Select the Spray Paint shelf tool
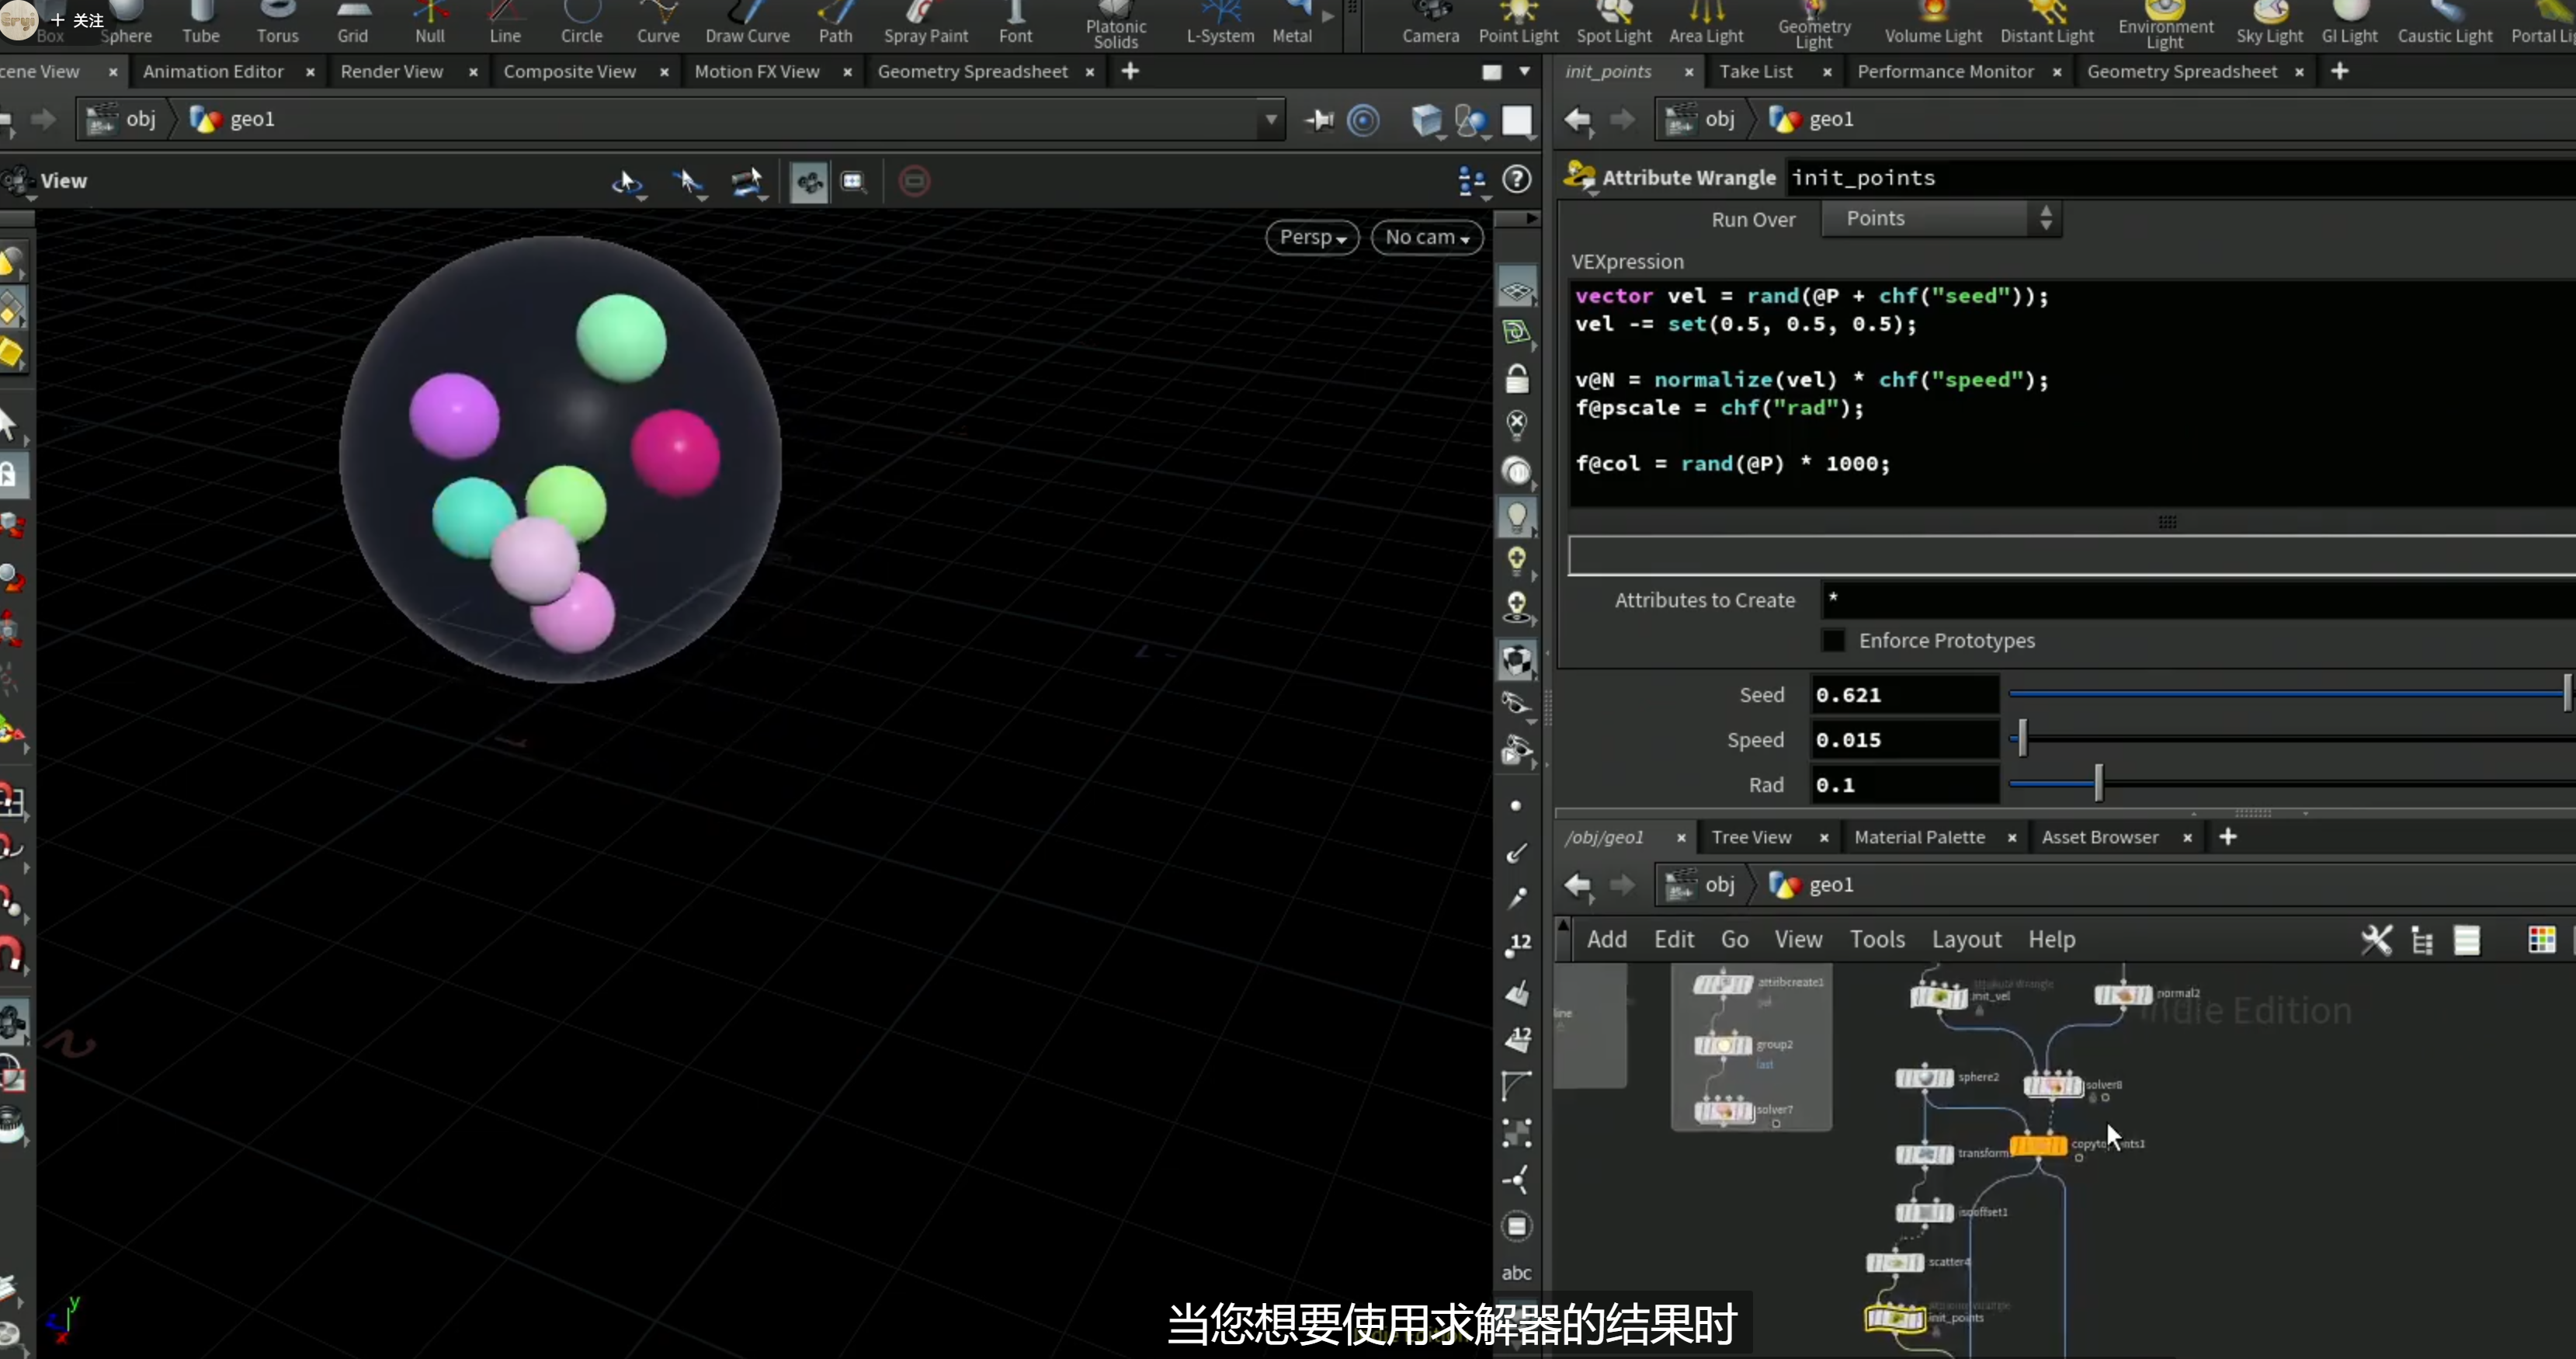 [925, 23]
